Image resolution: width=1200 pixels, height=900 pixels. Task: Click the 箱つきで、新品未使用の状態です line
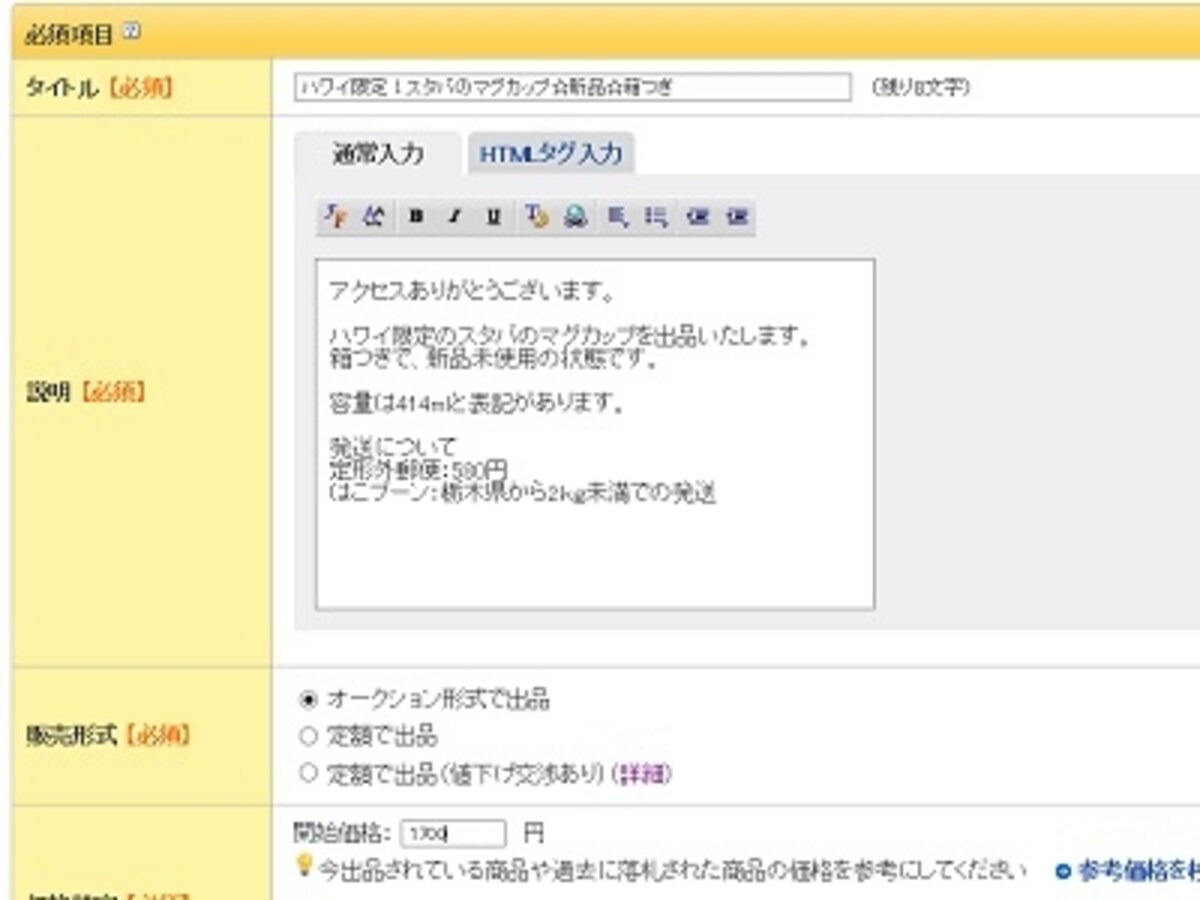(494, 359)
